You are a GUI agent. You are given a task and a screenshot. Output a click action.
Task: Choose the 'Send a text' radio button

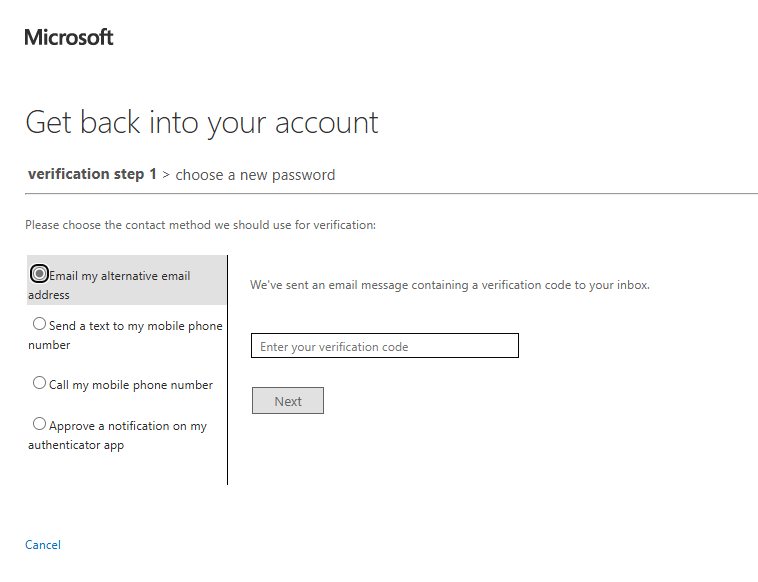(40, 324)
